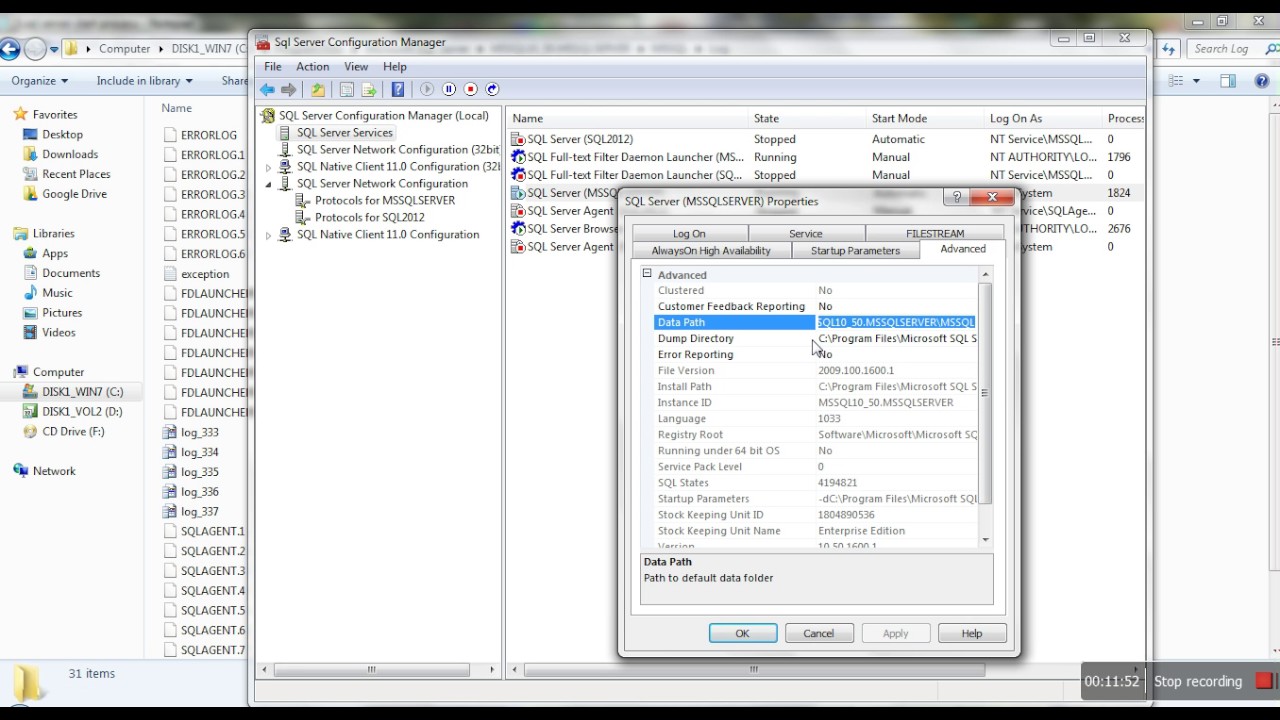Click the Explorer change view icon
The width and height of the screenshot is (1280, 720).
click(x=1177, y=81)
